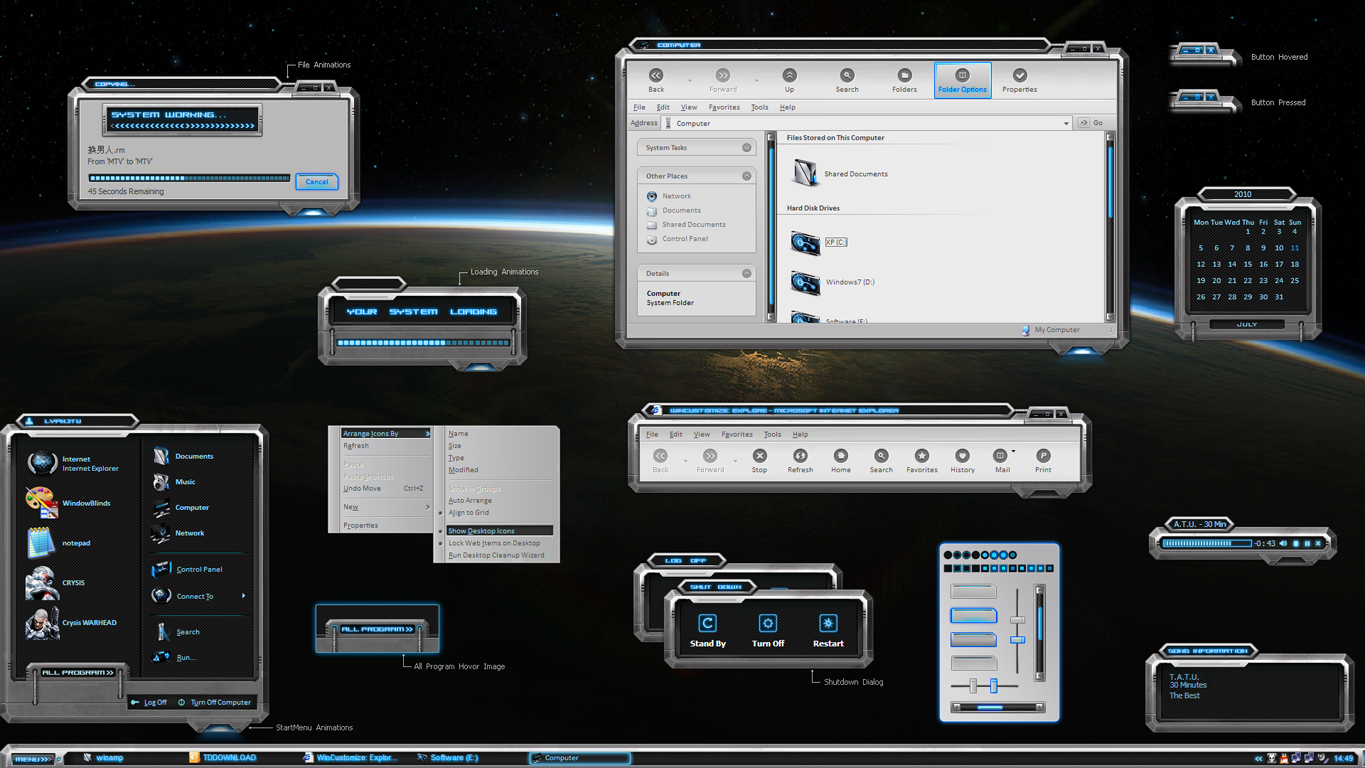Open Favorites icon in Internet Explorer toolbar
The height and width of the screenshot is (768, 1365).
tap(922, 456)
